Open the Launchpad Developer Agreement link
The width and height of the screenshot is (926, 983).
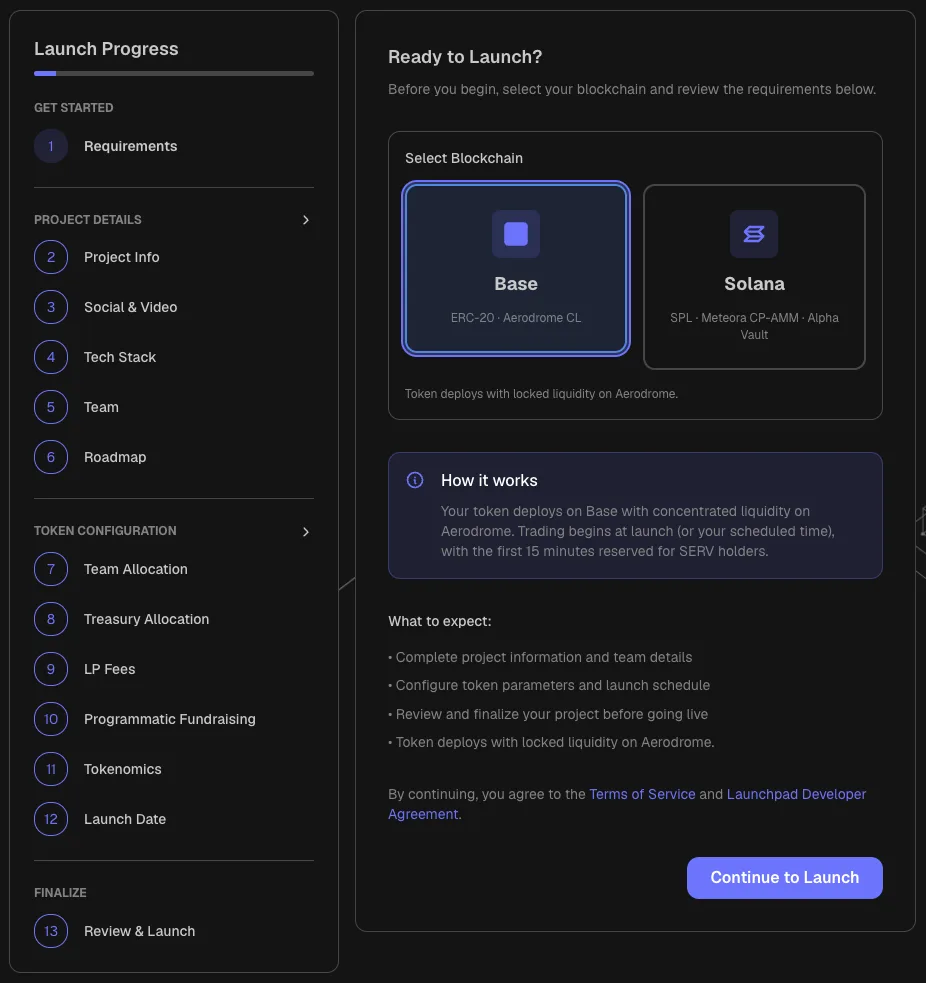coord(796,794)
